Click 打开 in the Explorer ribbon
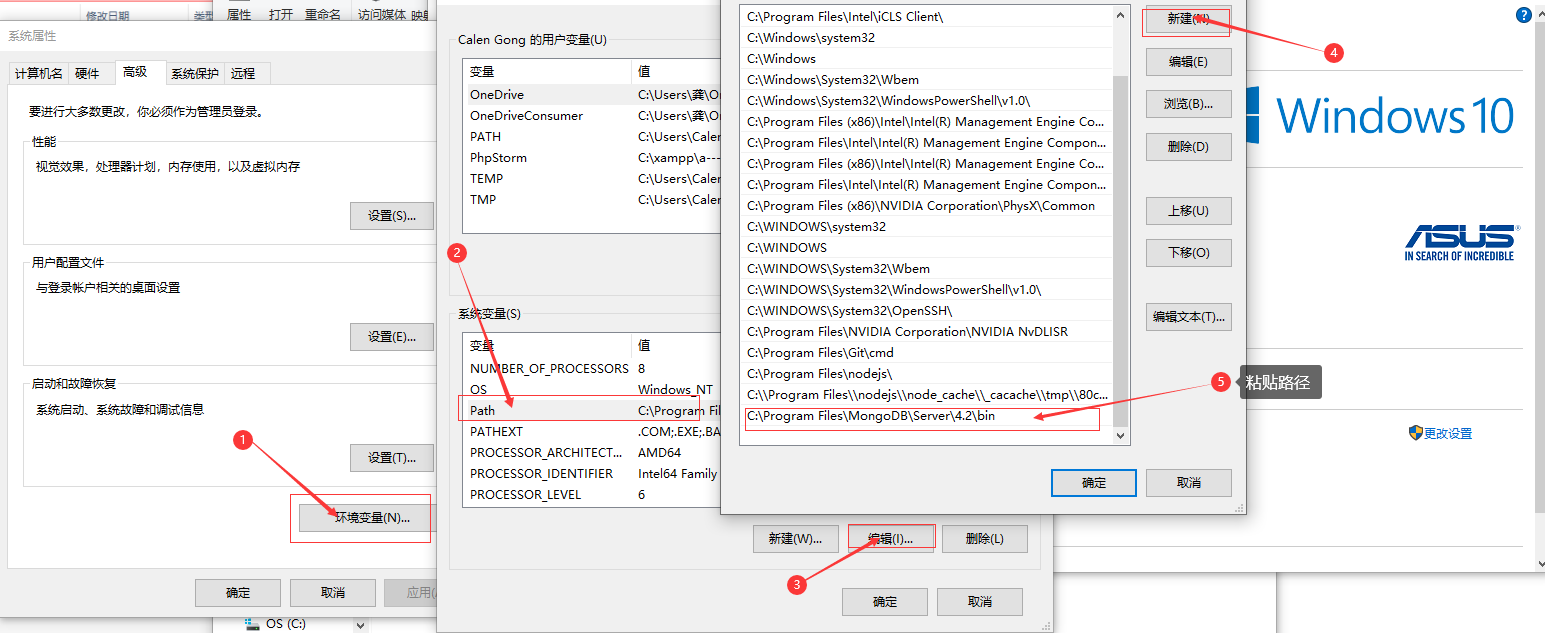1545x633 pixels. point(281,15)
